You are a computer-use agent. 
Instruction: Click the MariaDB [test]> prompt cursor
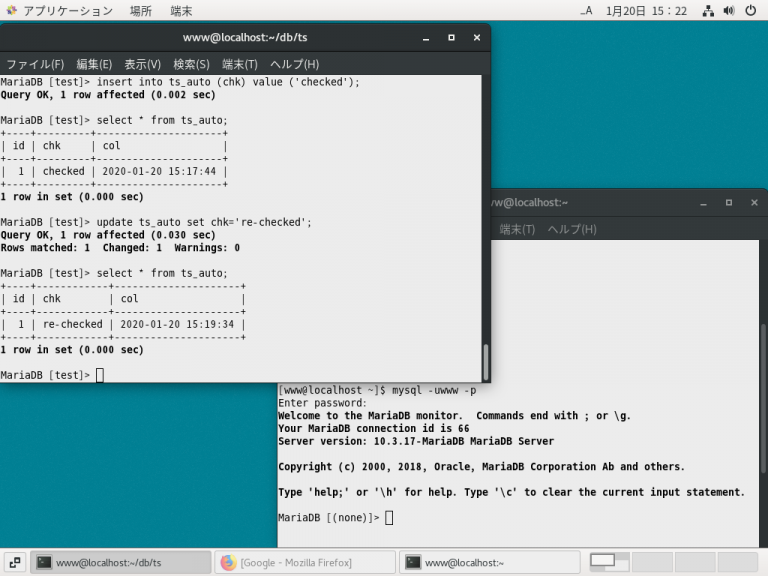click(100, 375)
